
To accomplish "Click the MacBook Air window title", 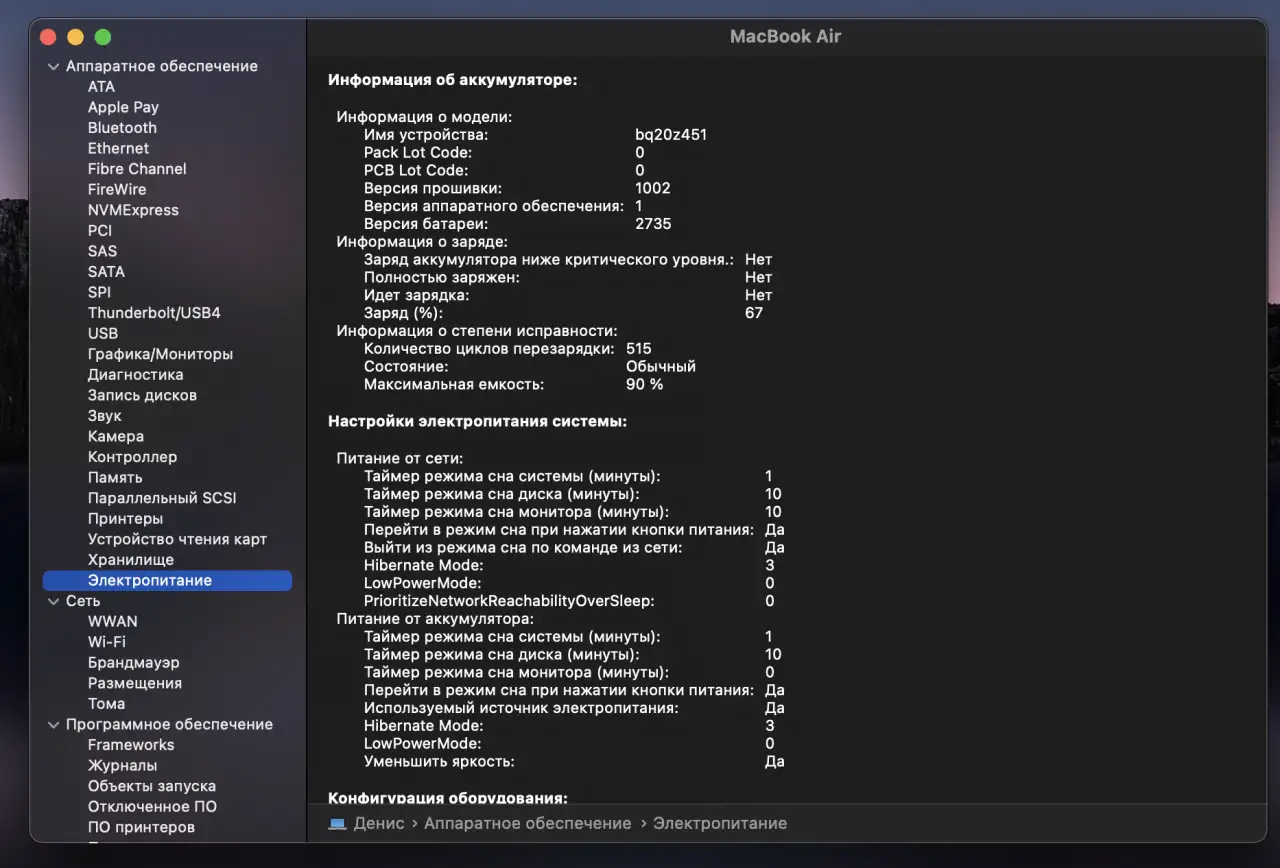I will tap(786, 37).
